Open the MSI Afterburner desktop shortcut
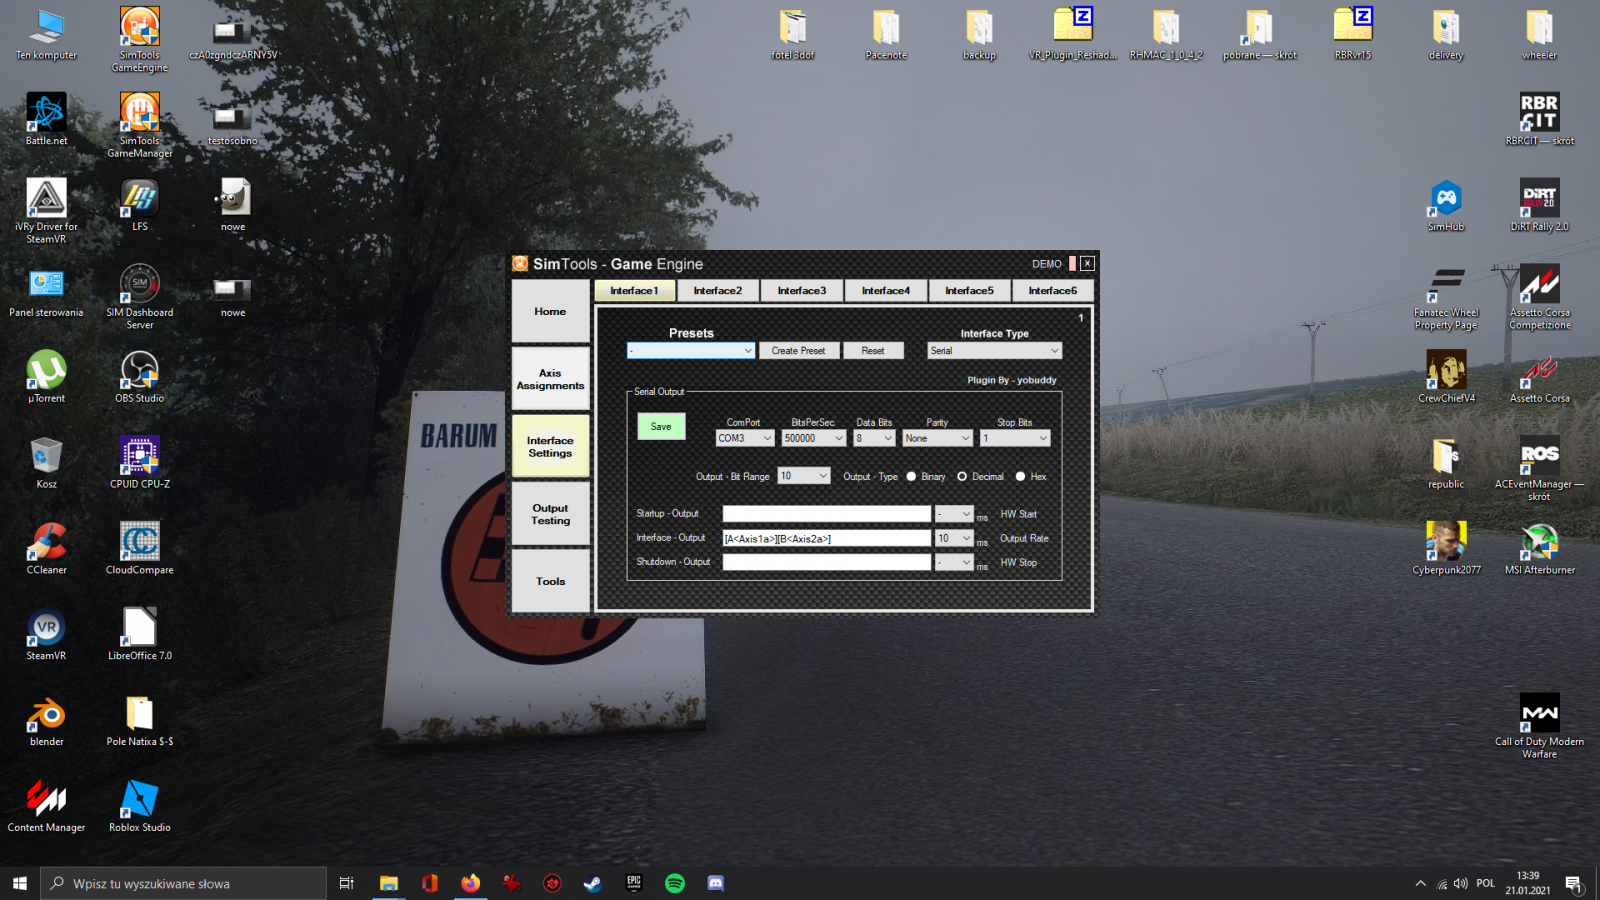Viewport: 1600px width, 900px height. click(1539, 543)
